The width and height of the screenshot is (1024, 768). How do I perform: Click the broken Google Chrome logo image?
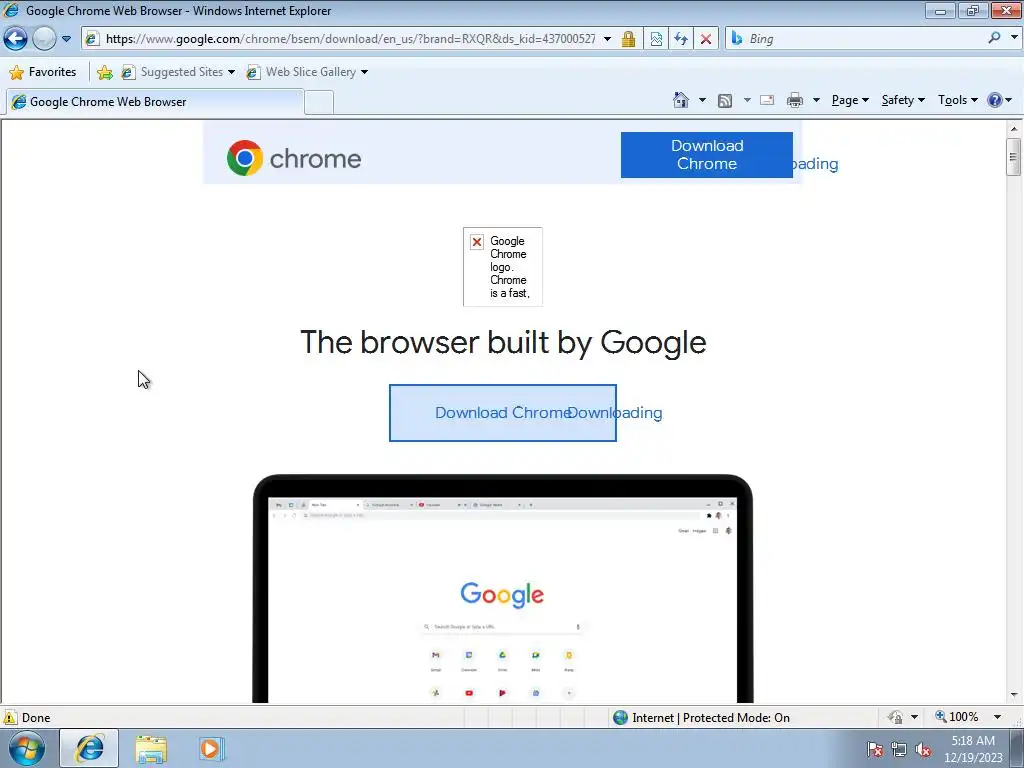[x=503, y=266]
